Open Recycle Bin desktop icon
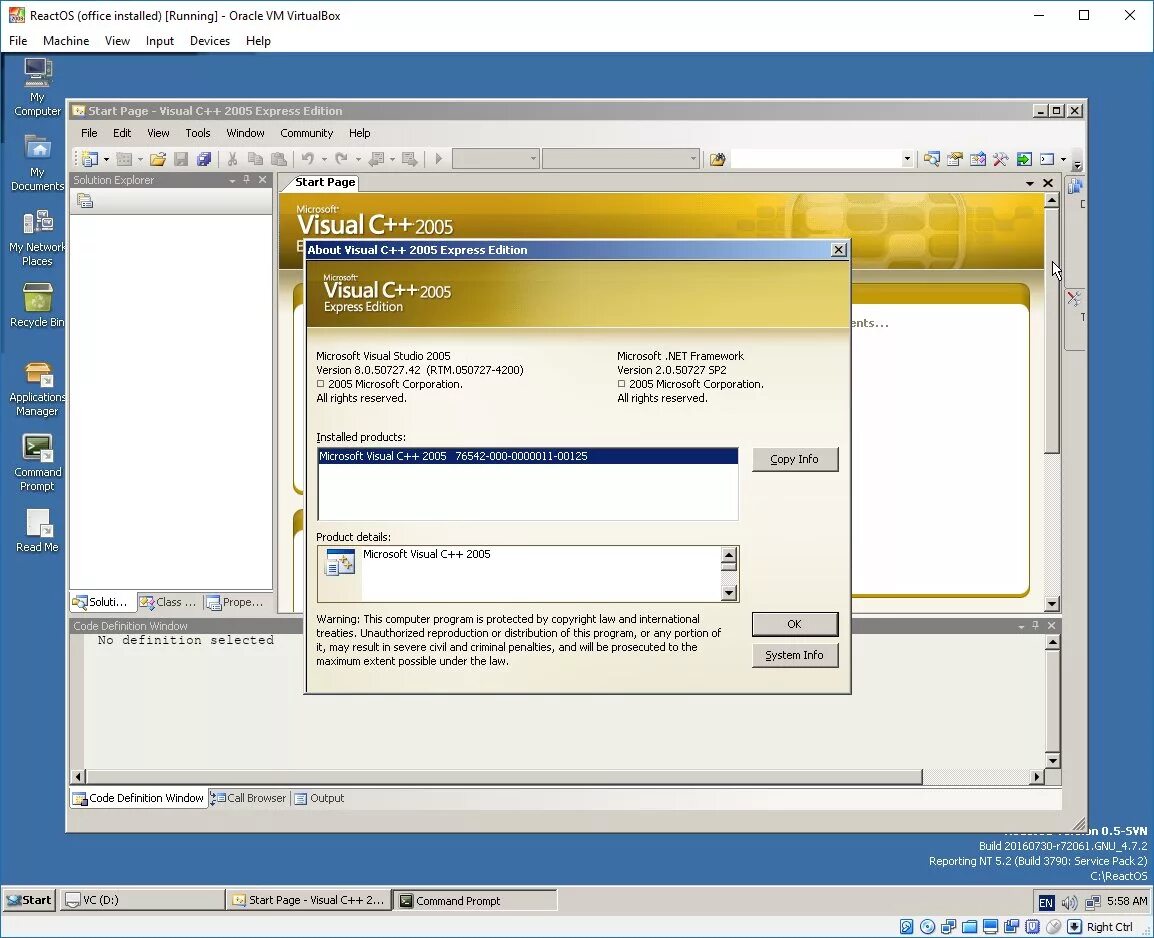Viewport: 1154px width, 938px height. click(38, 306)
